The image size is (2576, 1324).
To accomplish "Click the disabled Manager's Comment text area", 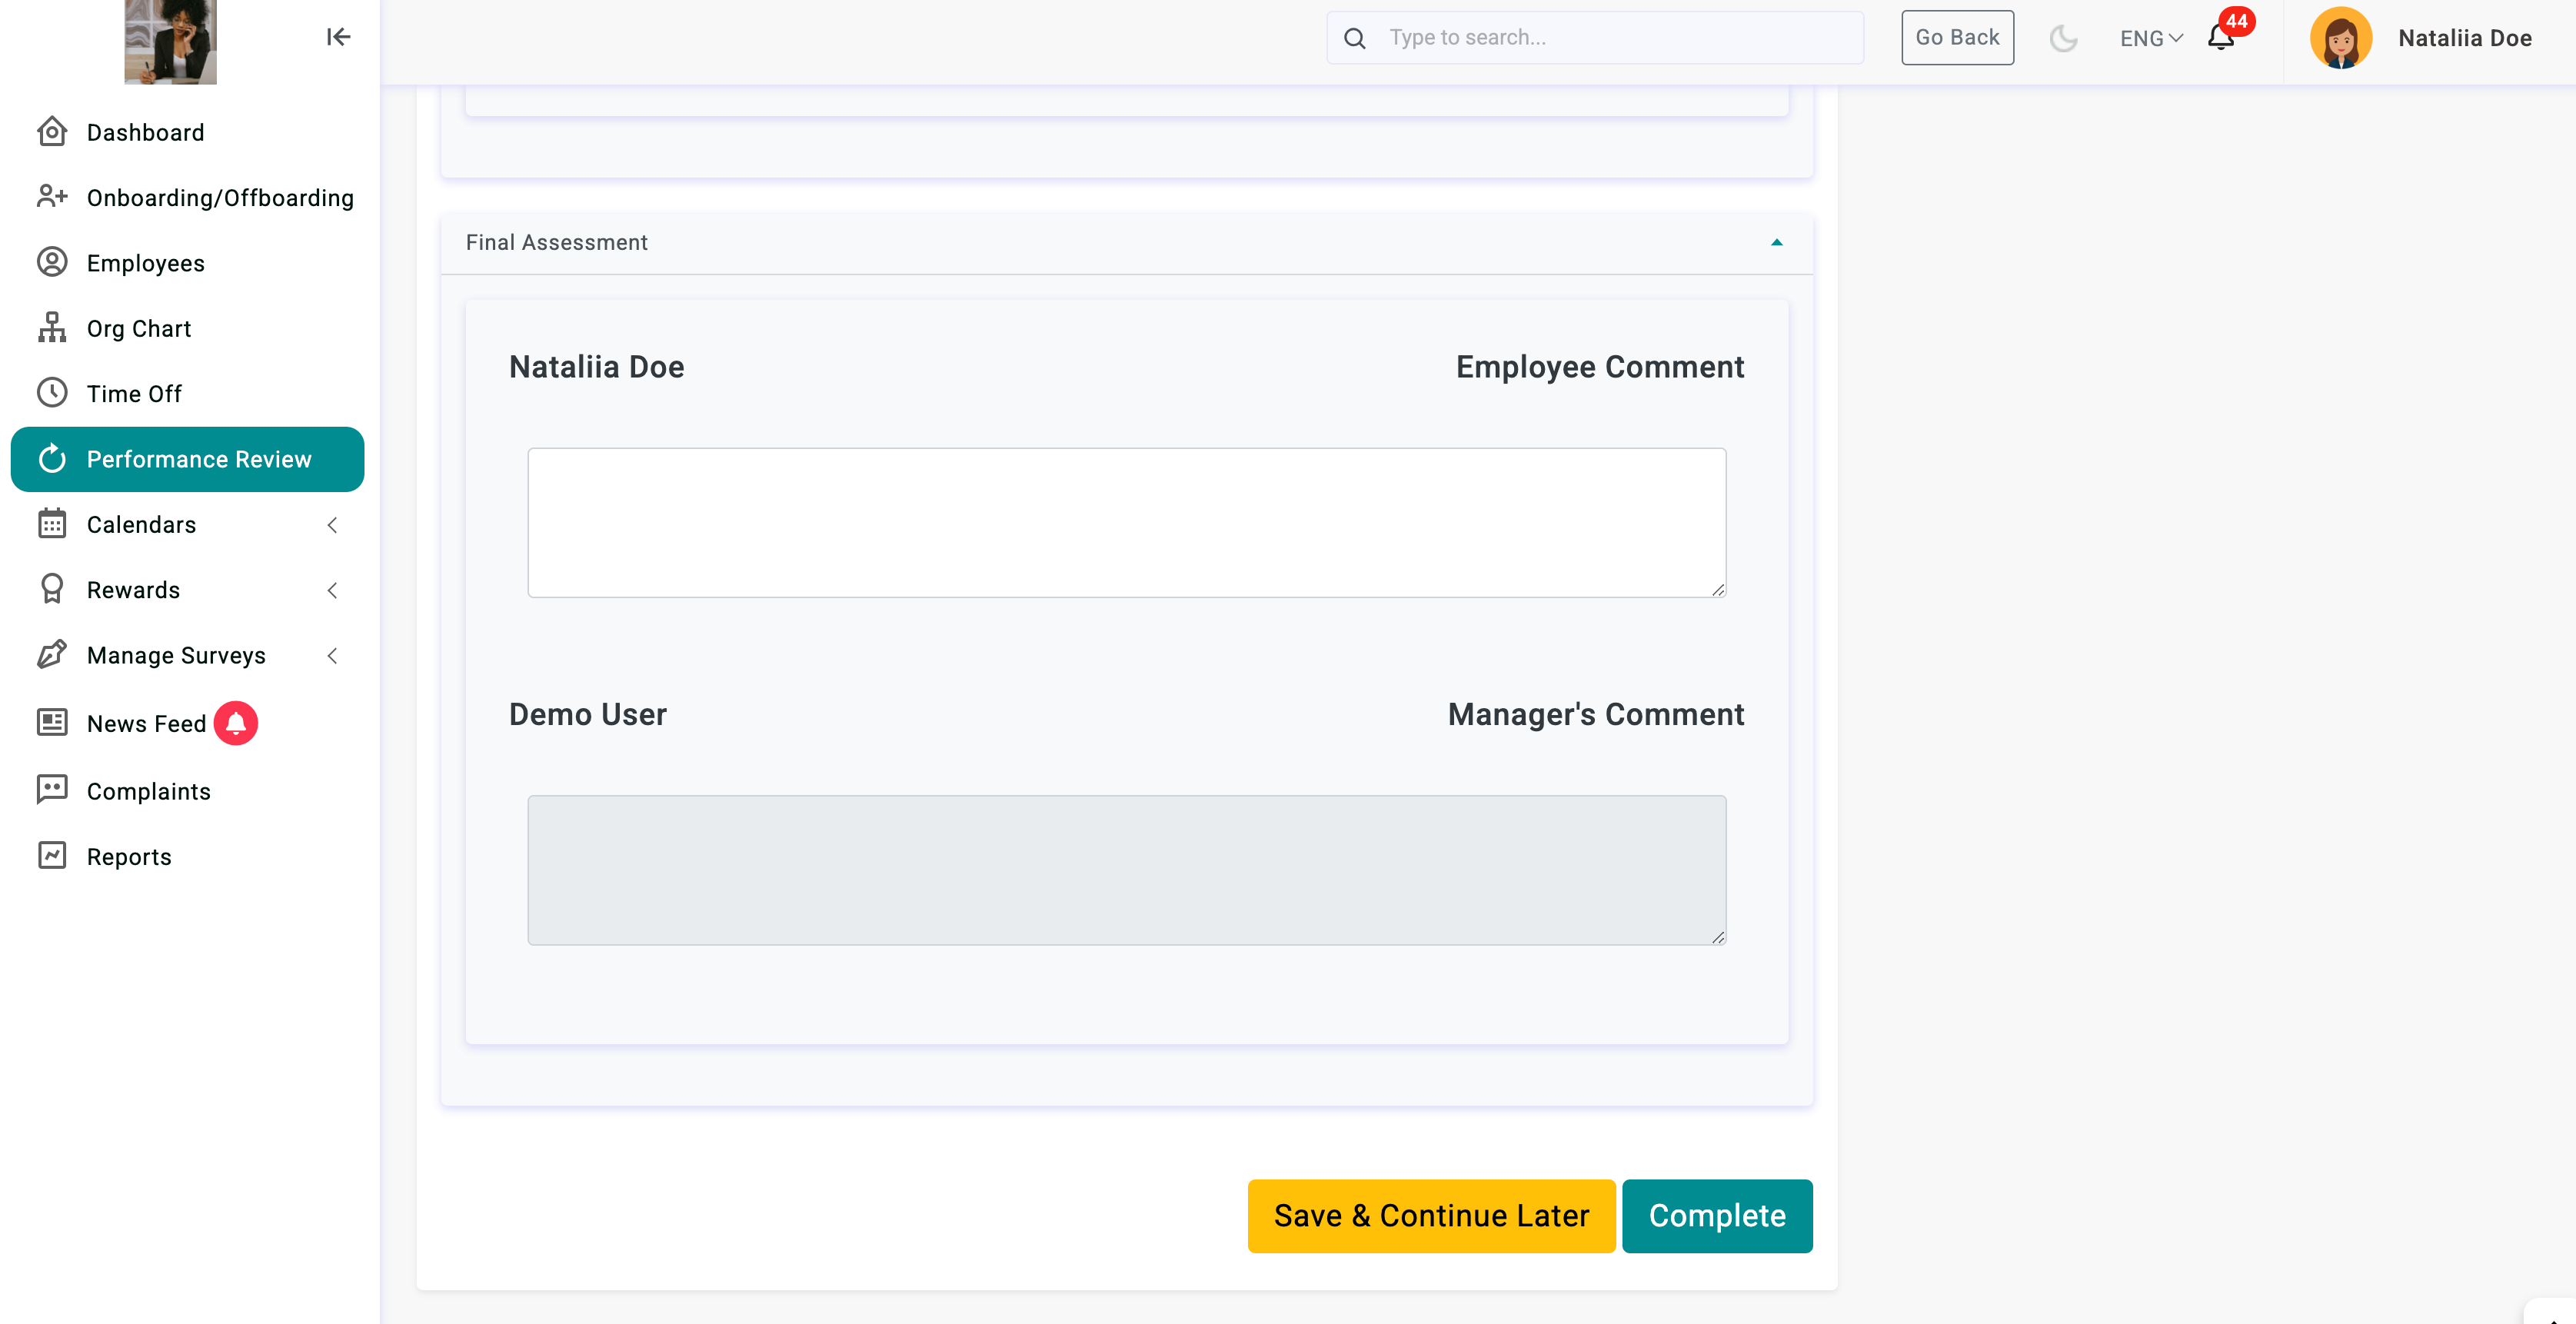I will click(1127, 870).
